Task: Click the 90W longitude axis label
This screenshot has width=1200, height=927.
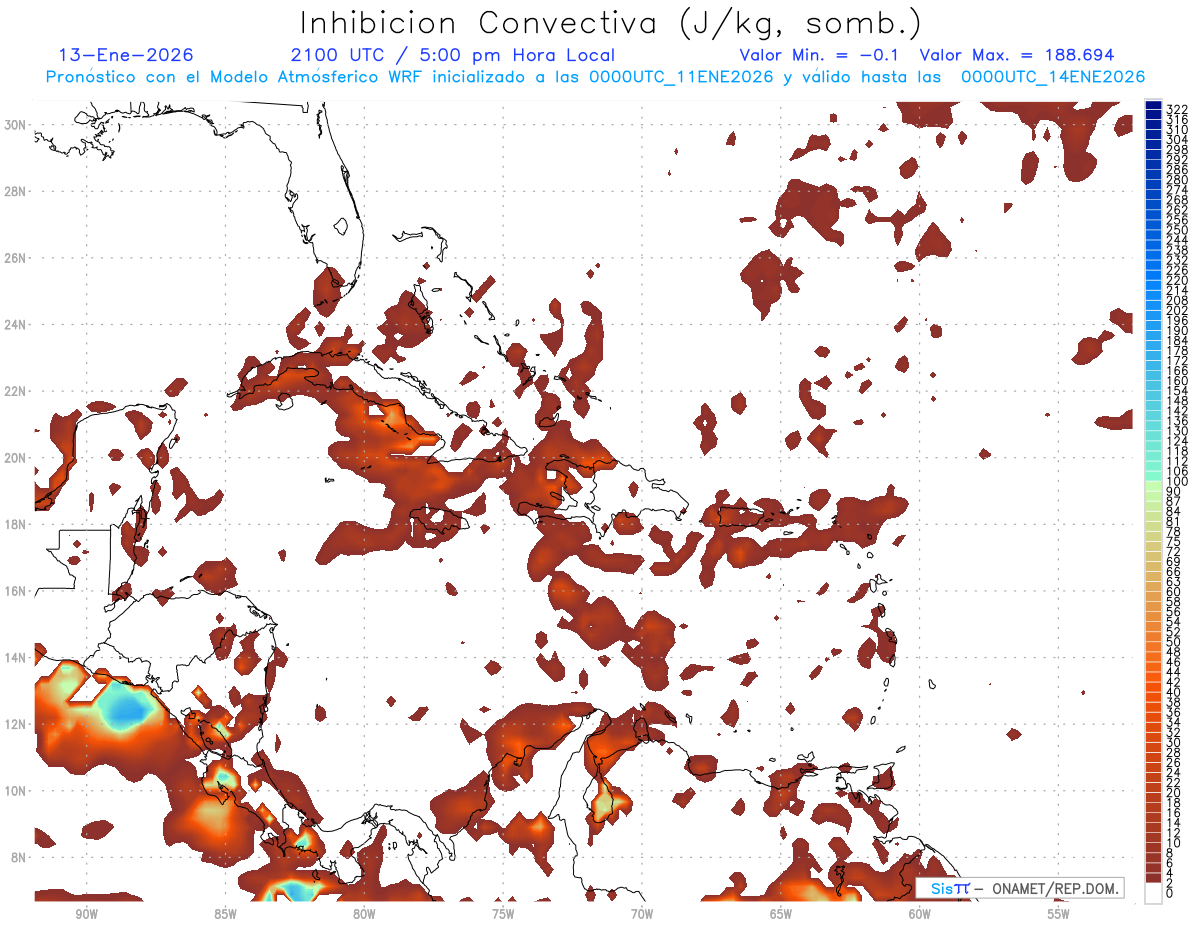Action: (86, 914)
